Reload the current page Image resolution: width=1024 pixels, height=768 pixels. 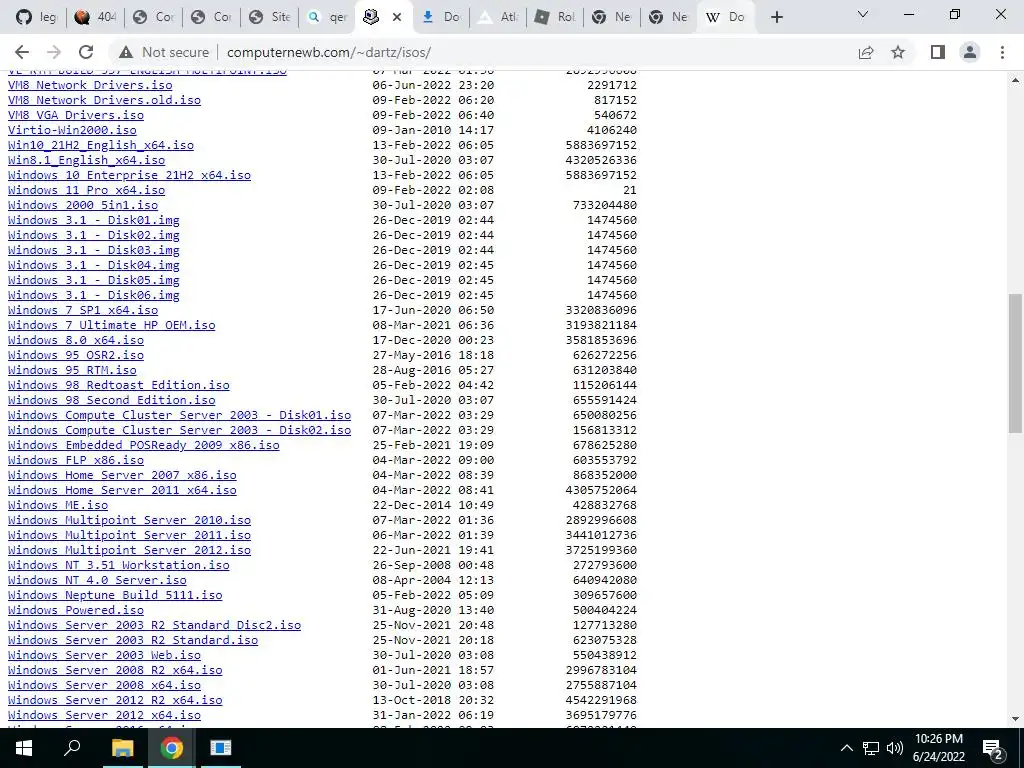[86, 52]
